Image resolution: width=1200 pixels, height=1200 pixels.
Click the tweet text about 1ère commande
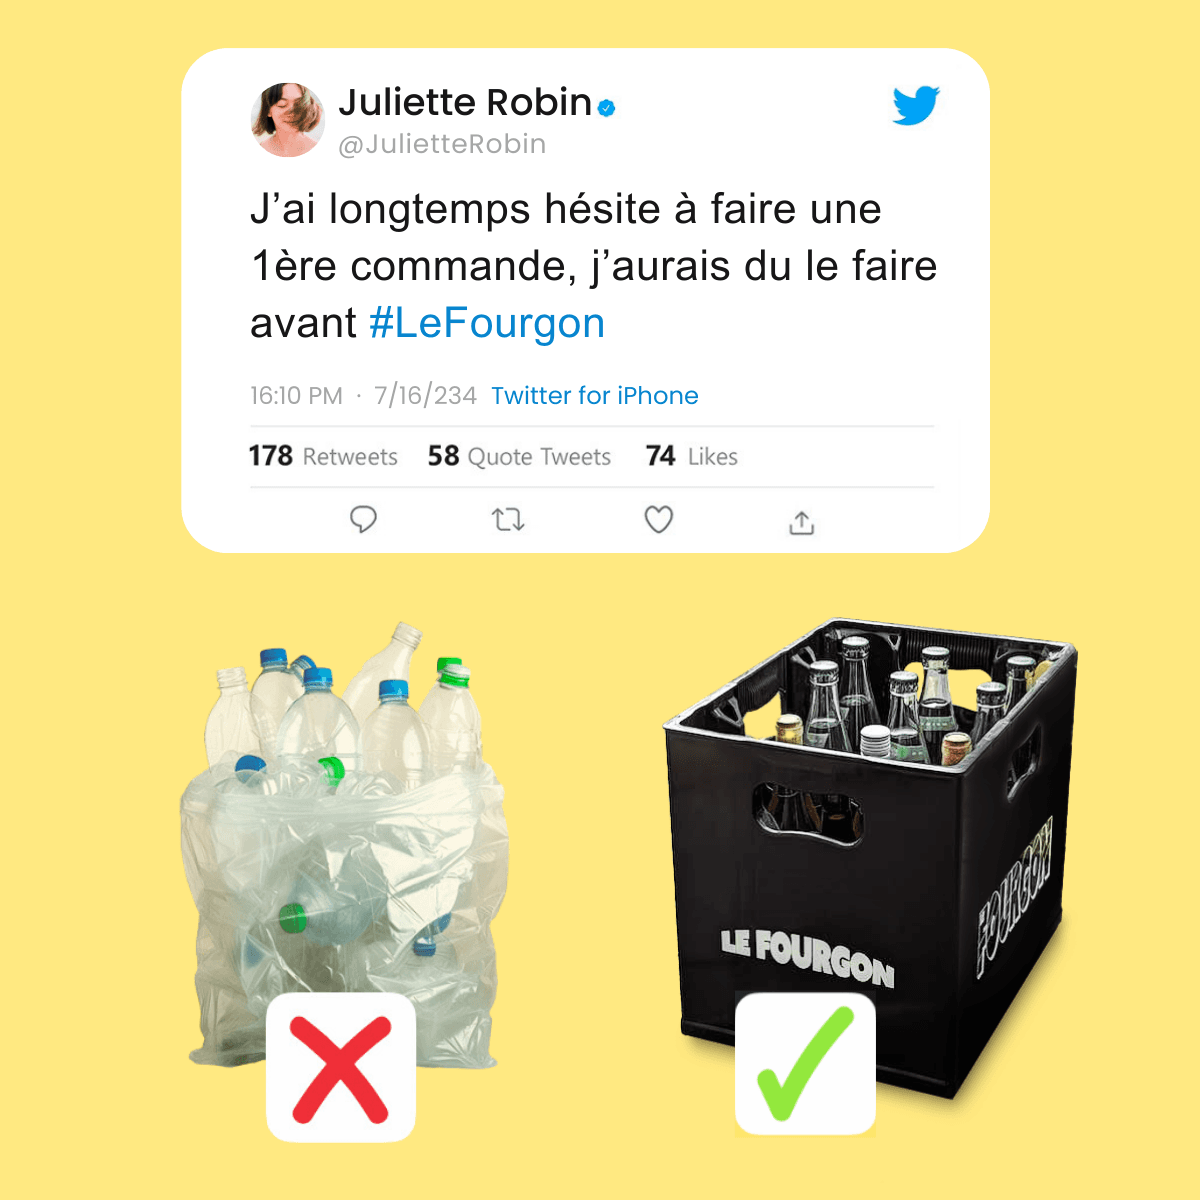(594, 266)
